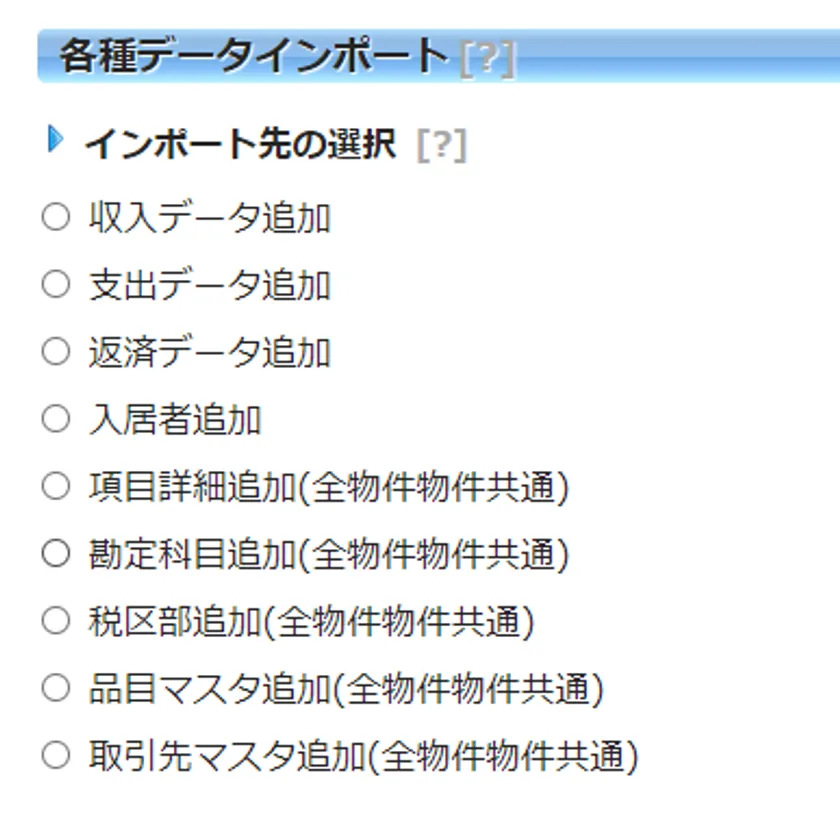Click the 支出データ追加 label text

[x=209, y=286]
